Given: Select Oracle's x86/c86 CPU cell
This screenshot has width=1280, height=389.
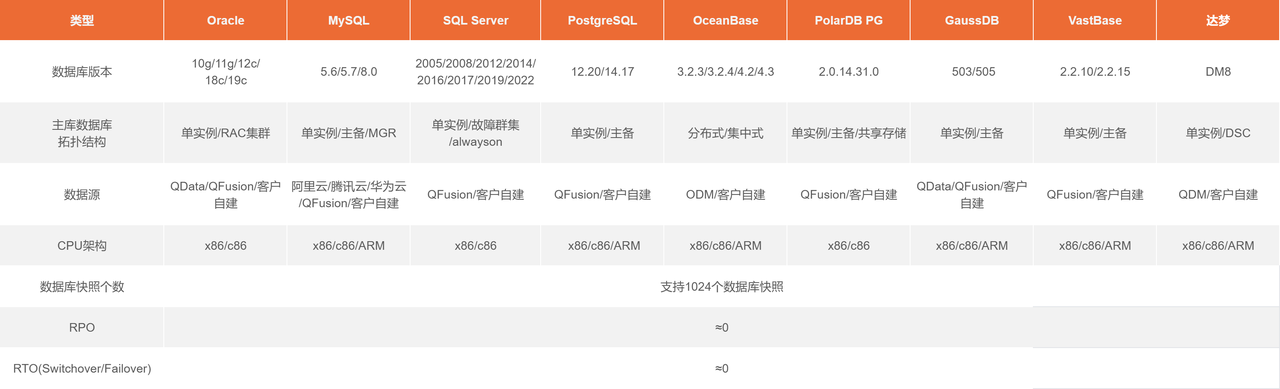Looking at the screenshot, I should [x=225, y=245].
